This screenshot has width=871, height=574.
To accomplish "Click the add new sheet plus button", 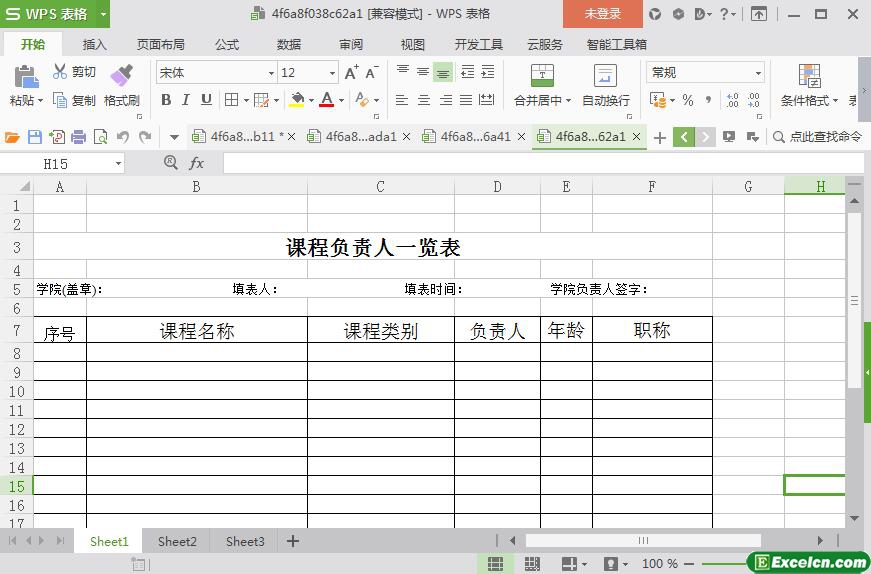I will 293,541.
